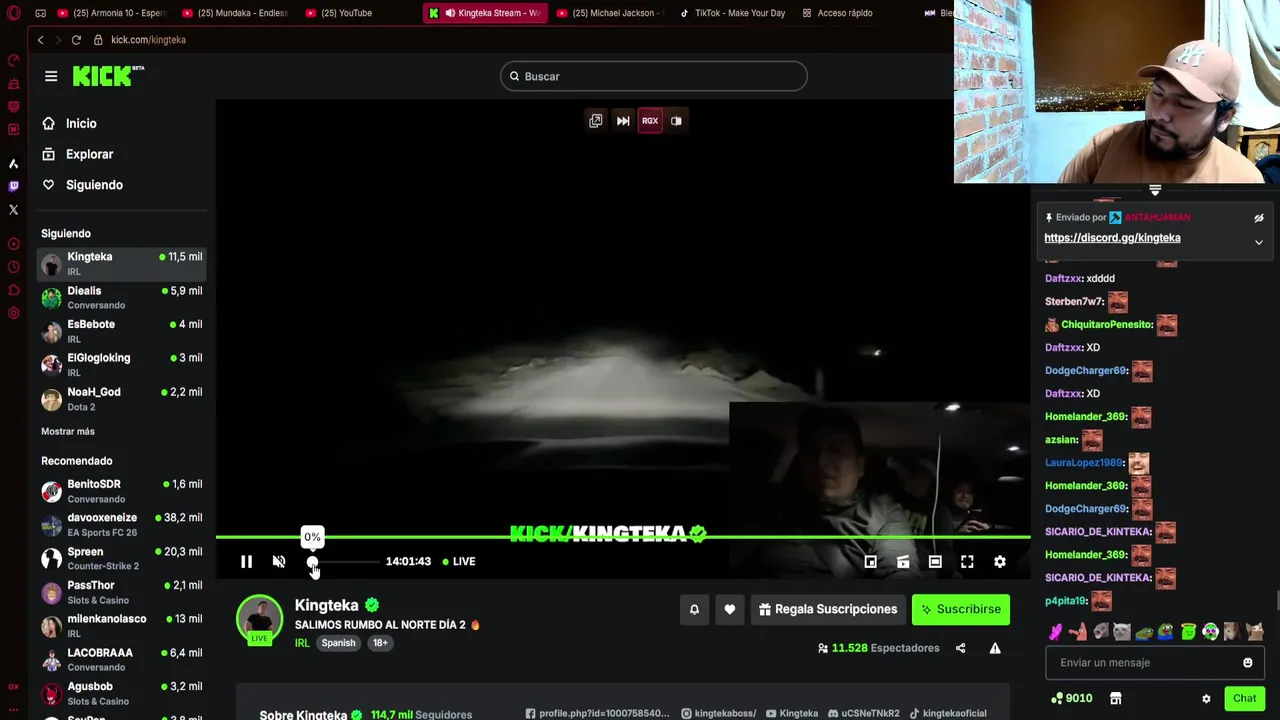Open BenitoSDR recommended channel

121,491
